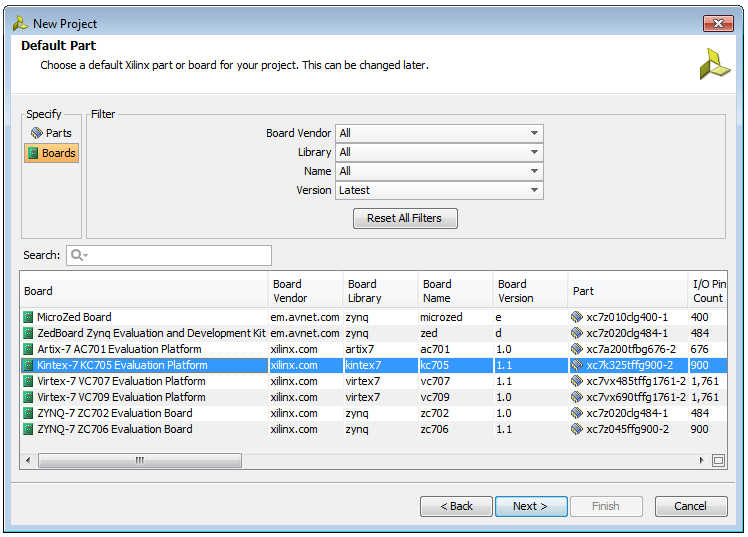748x537 pixels.
Task: Select ZedBoard Zynq Evaluation and Development Kit
Action: [374, 333]
